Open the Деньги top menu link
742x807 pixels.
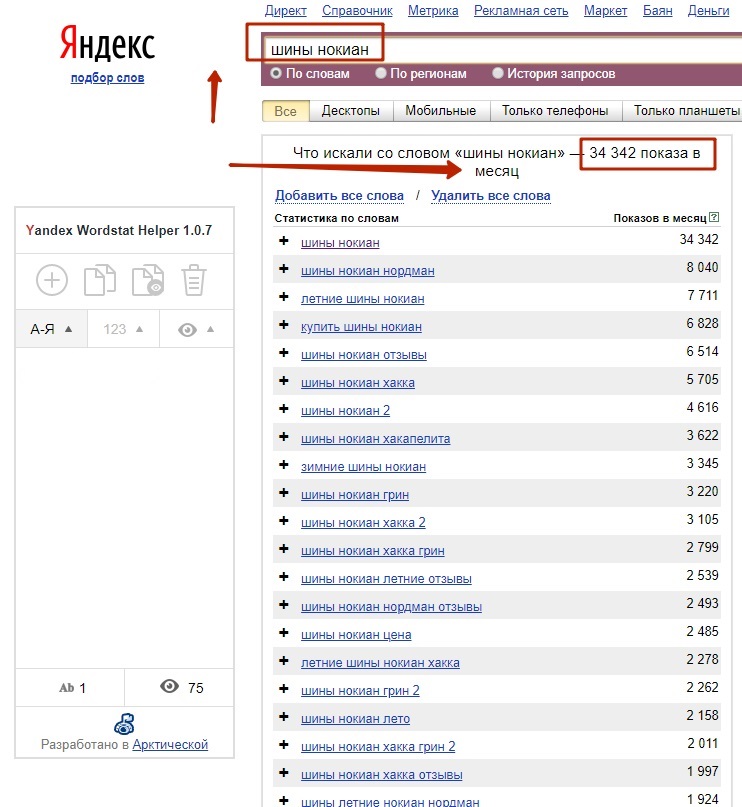709,10
